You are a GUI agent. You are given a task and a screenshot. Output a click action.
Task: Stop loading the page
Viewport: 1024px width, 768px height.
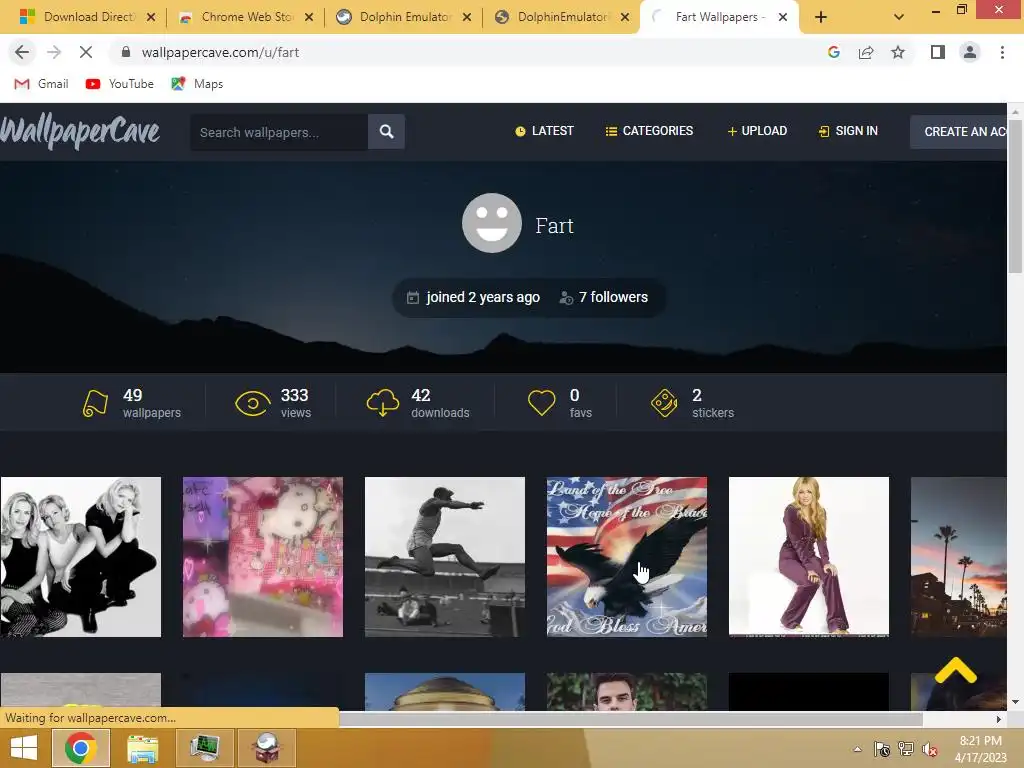pos(86,52)
